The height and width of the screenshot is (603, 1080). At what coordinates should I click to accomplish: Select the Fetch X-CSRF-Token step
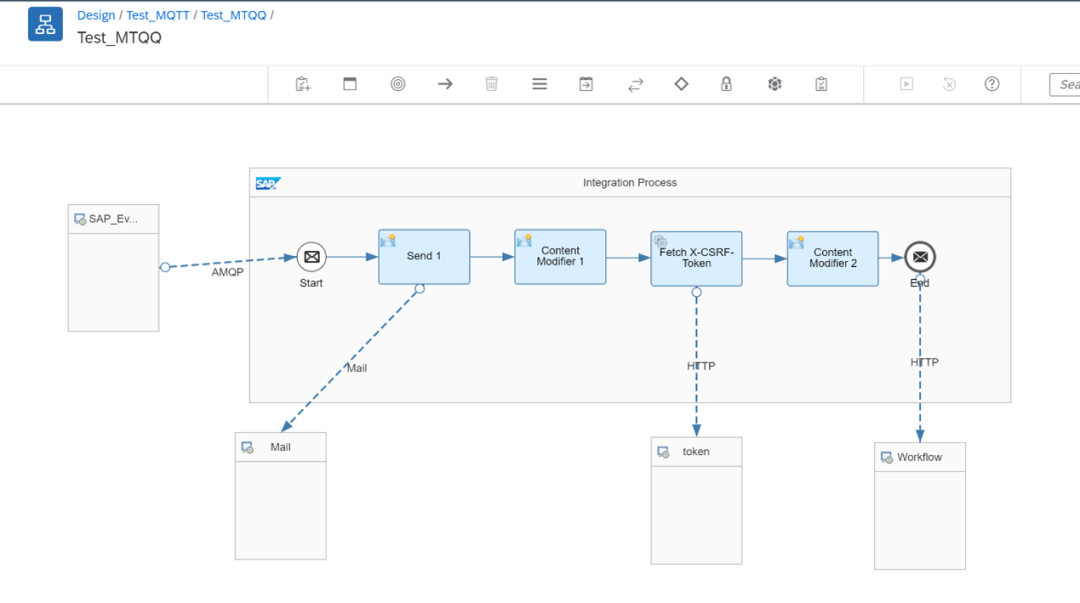click(x=696, y=258)
